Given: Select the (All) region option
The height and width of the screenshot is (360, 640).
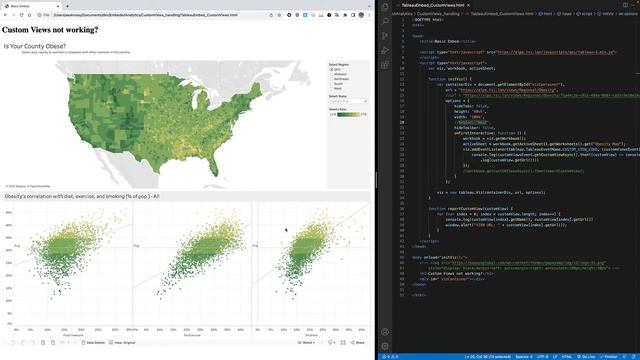Looking at the screenshot, I should pyautogui.click(x=335, y=70).
